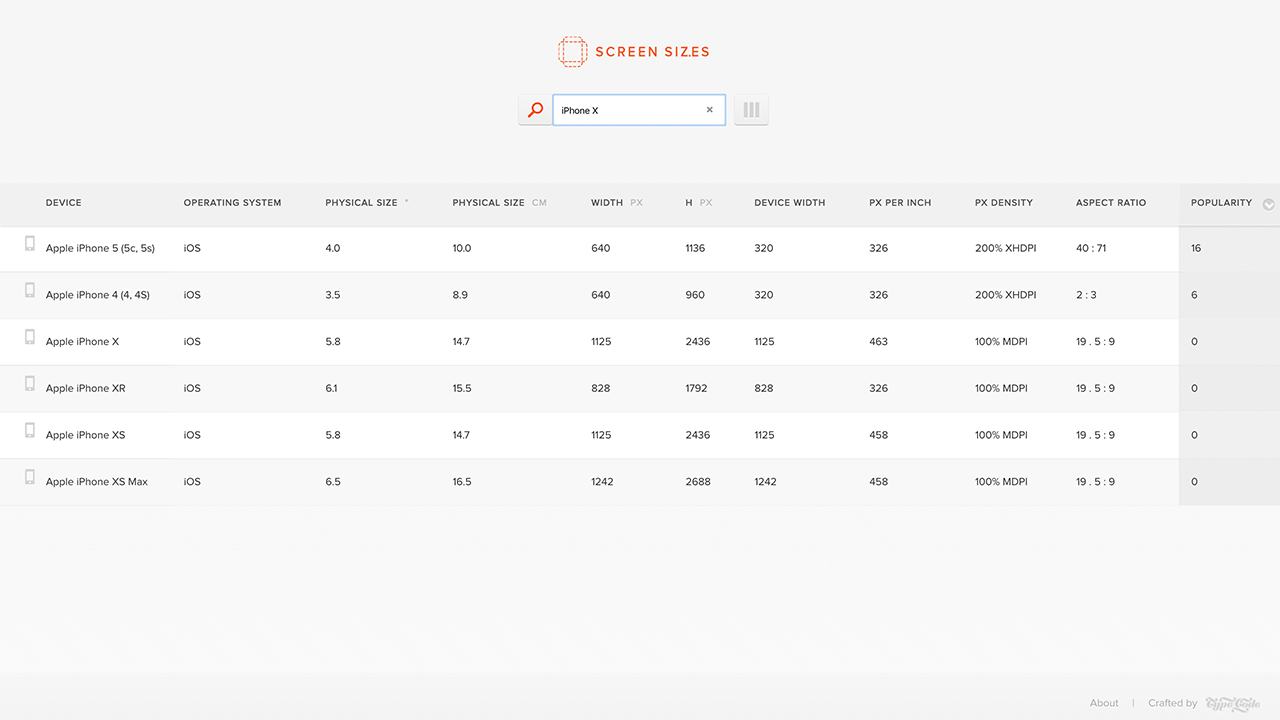Viewport: 1280px width, 720px height.
Task: Select the Apple iPhone XS row
Action: pos(85,435)
